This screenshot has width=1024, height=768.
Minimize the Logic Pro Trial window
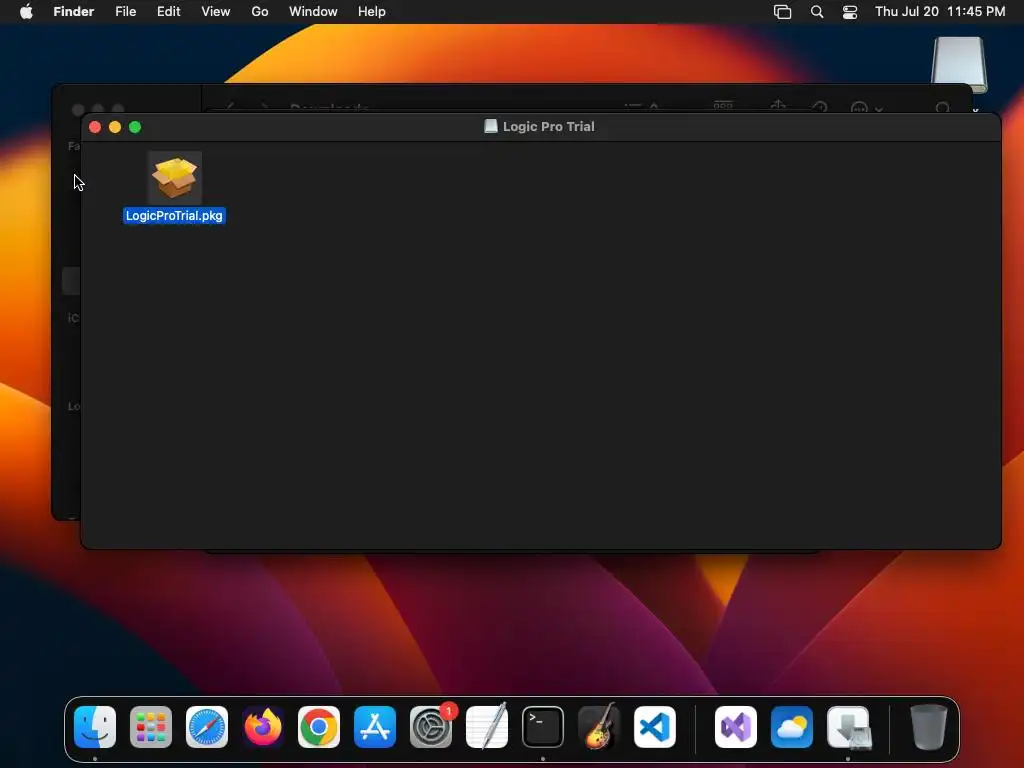(115, 127)
